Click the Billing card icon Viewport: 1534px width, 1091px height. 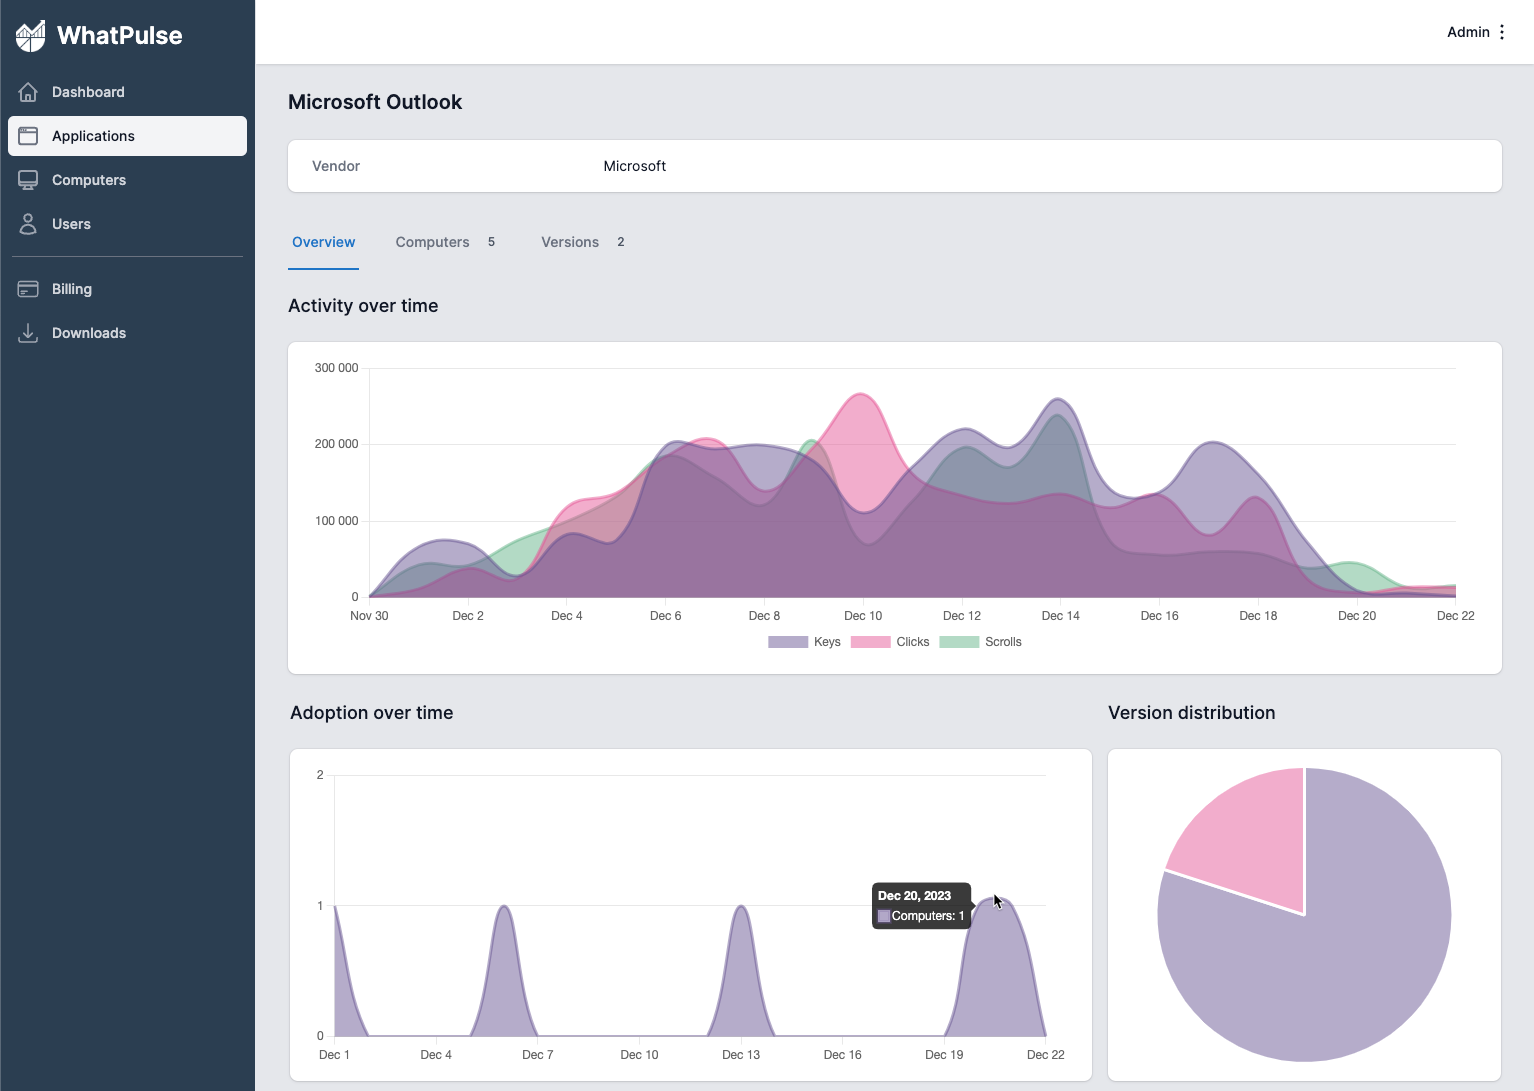tap(28, 289)
